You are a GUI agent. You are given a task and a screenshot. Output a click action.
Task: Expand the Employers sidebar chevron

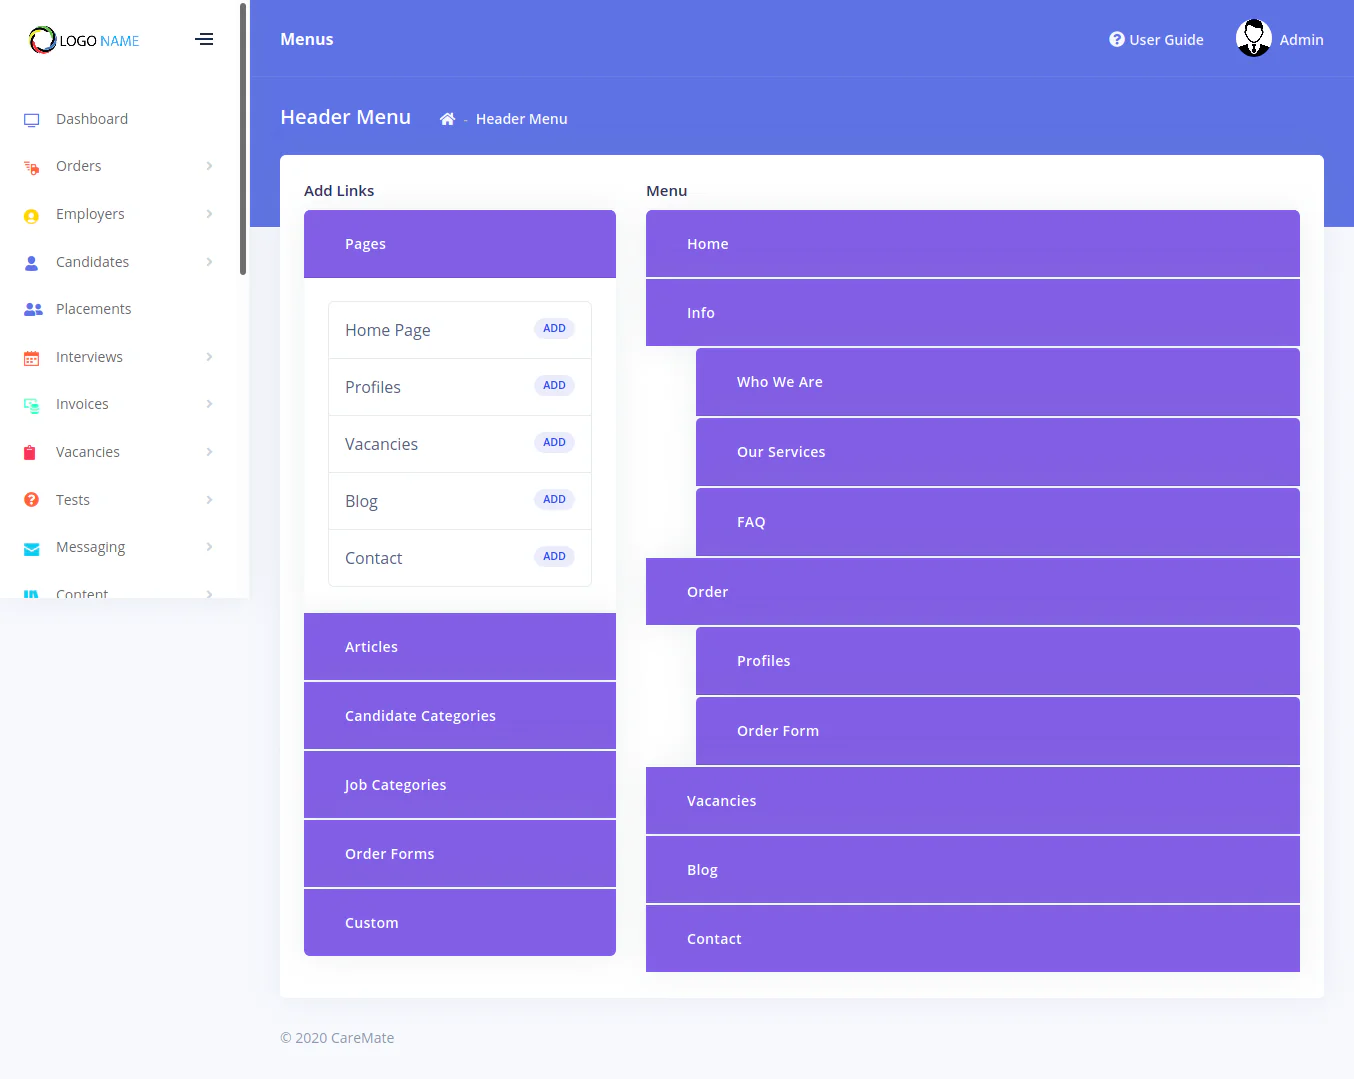[209, 214]
